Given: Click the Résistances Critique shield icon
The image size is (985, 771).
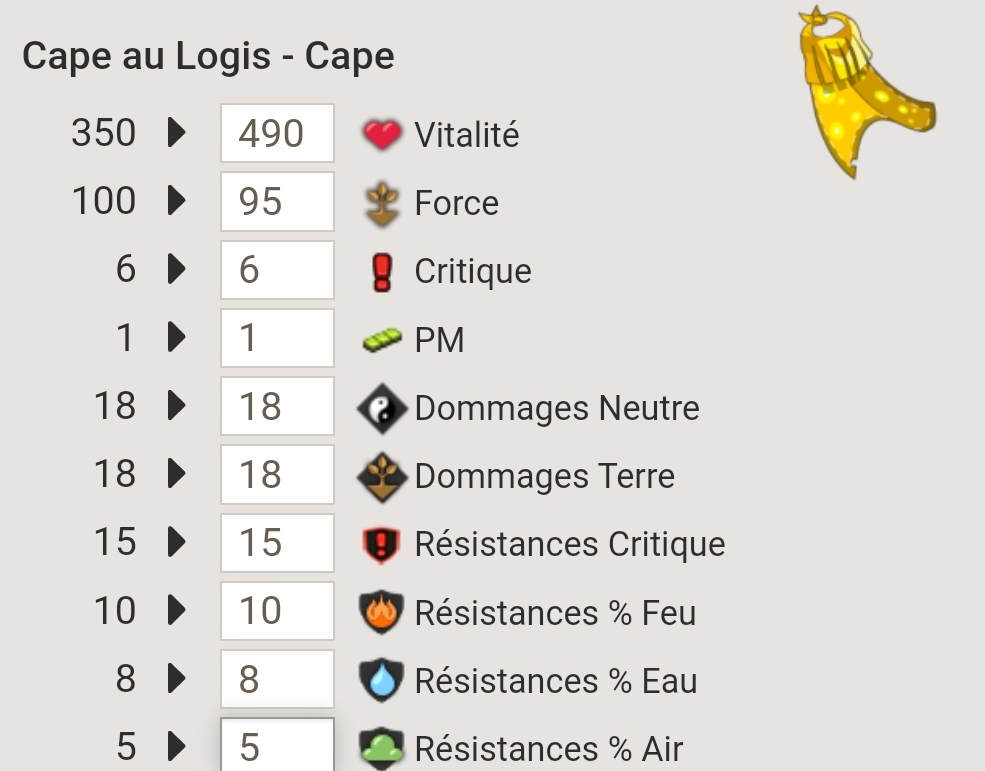Looking at the screenshot, I should click(x=382, y=545).
